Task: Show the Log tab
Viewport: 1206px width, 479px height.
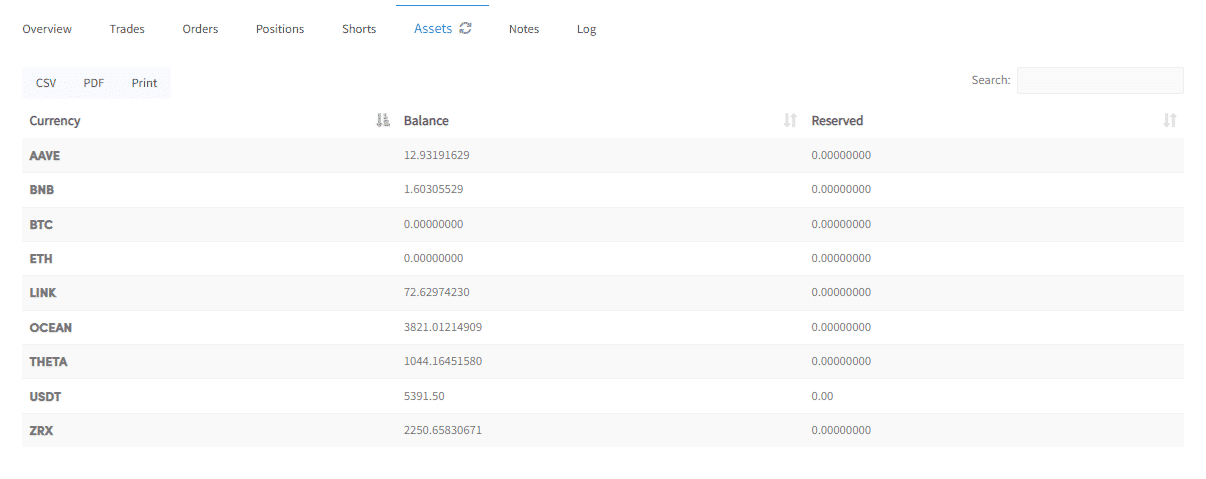Action: point(586,29)
